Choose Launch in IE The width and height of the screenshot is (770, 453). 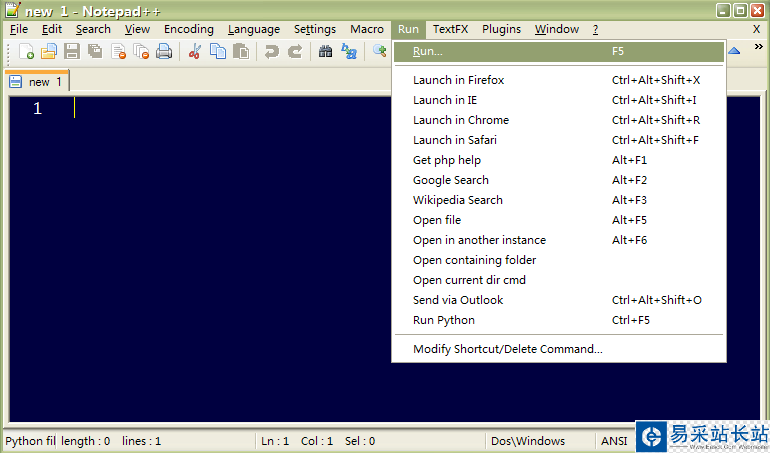pos(559,100)
